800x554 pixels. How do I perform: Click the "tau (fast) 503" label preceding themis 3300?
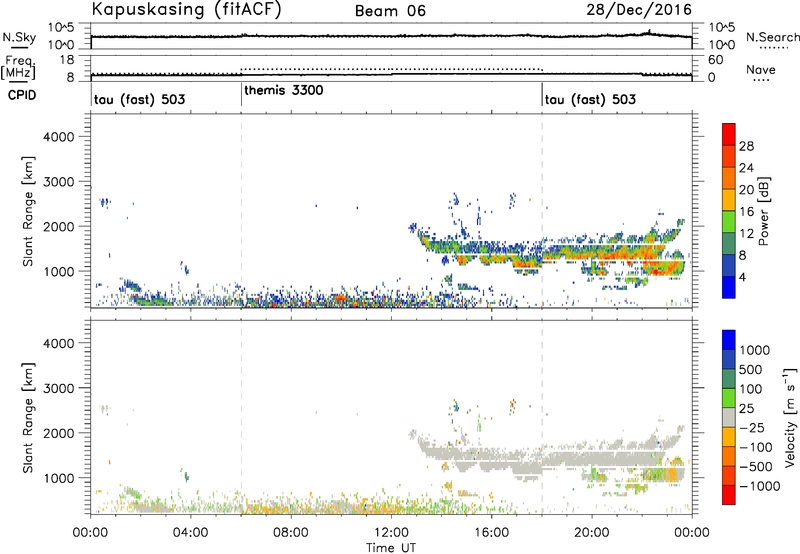pyautogui.click(x=139, y=99)
